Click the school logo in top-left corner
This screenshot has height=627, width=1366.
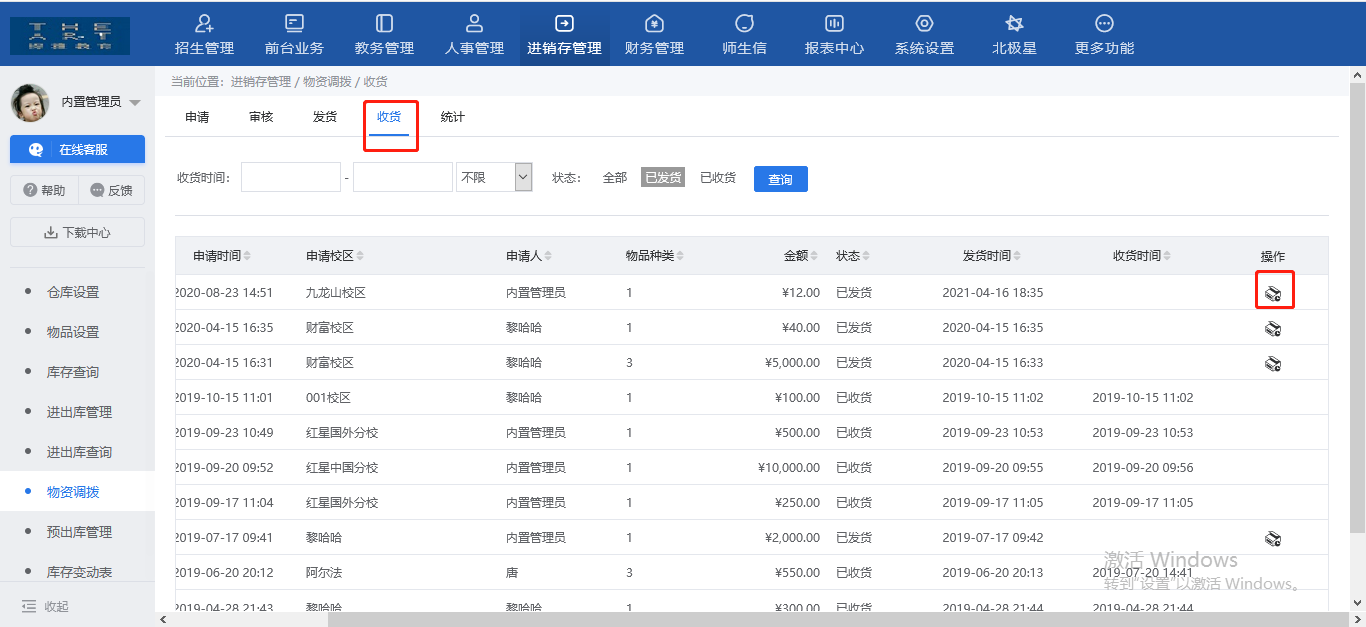pyautogui.click(x=70, y=35)
